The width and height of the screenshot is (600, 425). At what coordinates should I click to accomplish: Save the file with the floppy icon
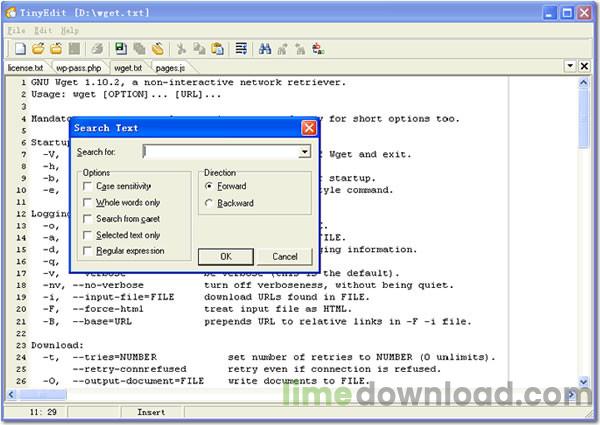[121, 49]
